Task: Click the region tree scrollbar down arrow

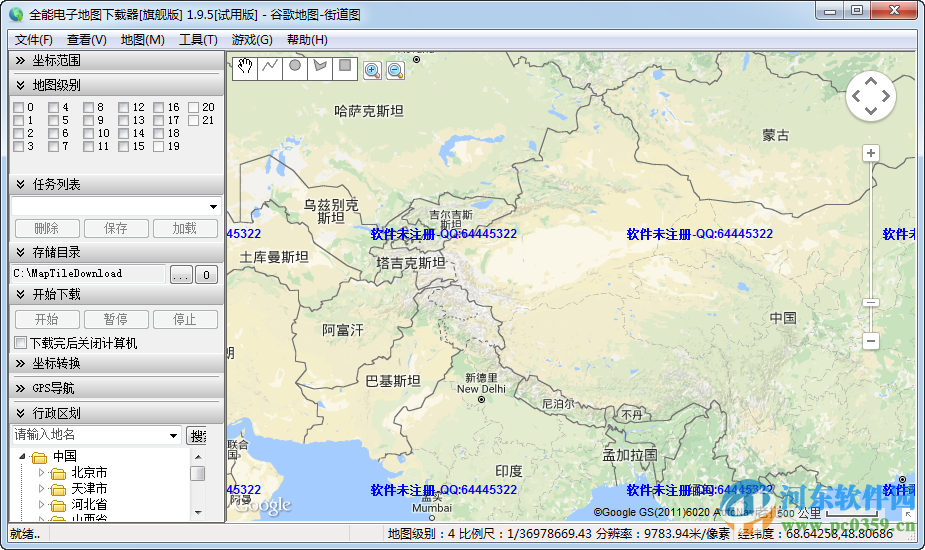Action: 198,512
